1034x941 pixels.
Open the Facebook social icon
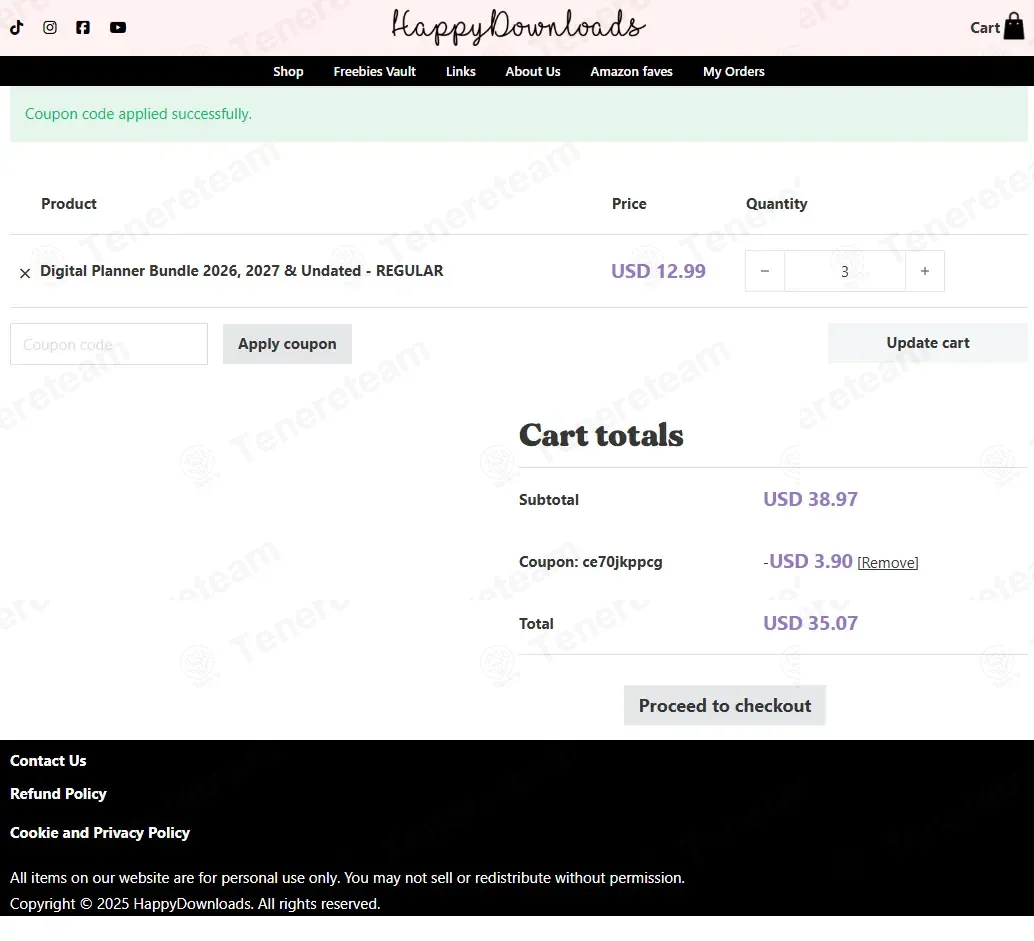(x=82, y=27)
